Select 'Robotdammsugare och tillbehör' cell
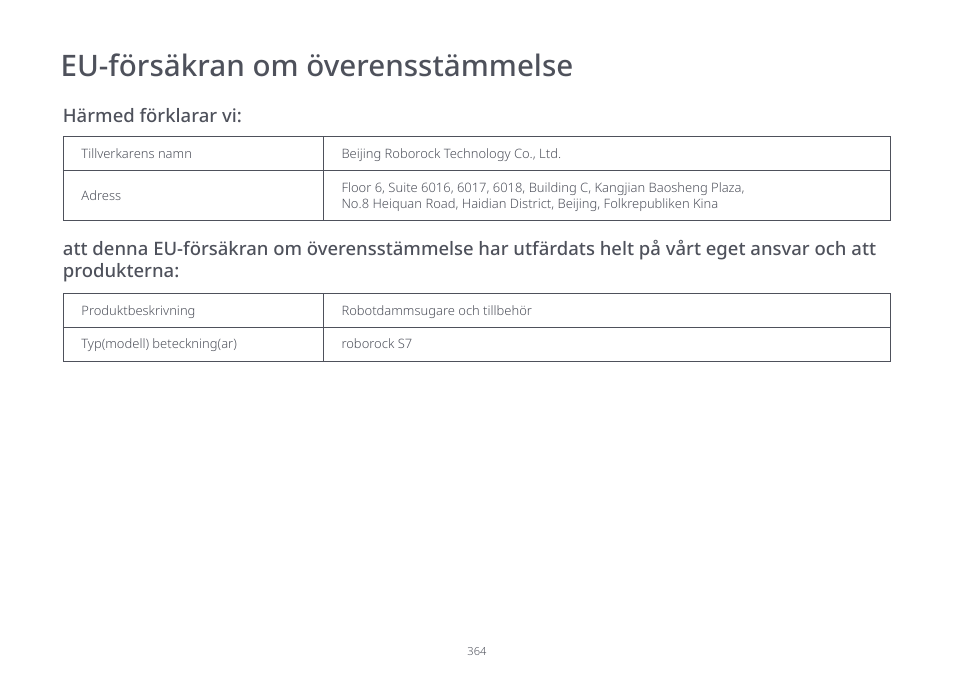 coord(607,311)
